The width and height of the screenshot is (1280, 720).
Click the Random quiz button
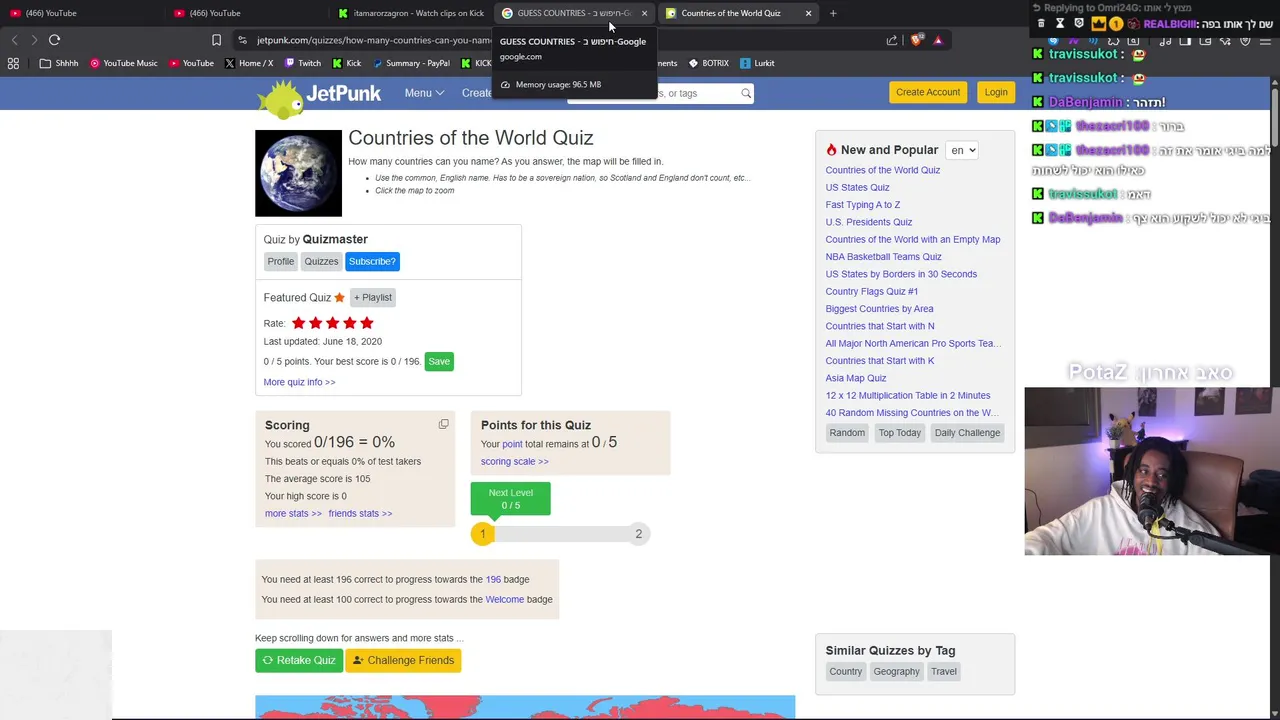coord(847,433)
